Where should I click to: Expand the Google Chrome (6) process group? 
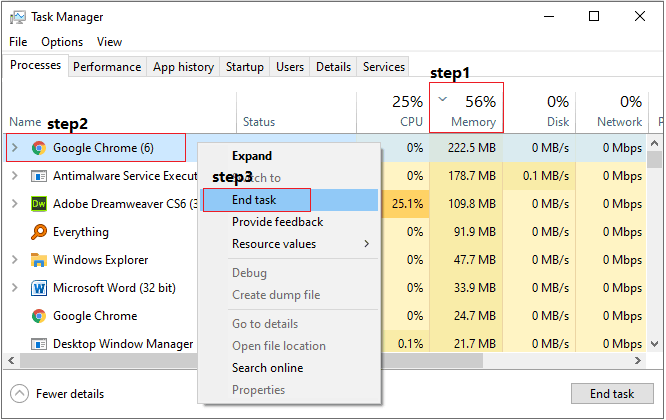click(x=15, y=148)
